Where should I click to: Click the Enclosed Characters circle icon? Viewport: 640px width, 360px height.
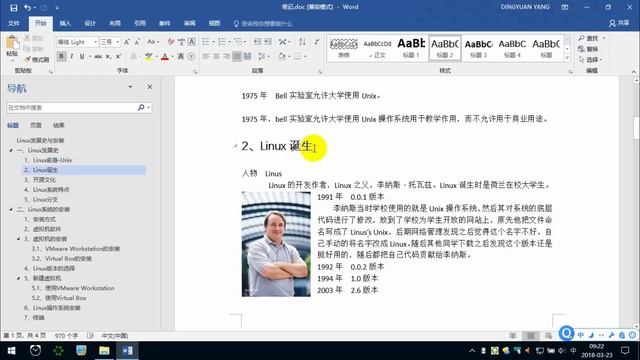point(191,56)
